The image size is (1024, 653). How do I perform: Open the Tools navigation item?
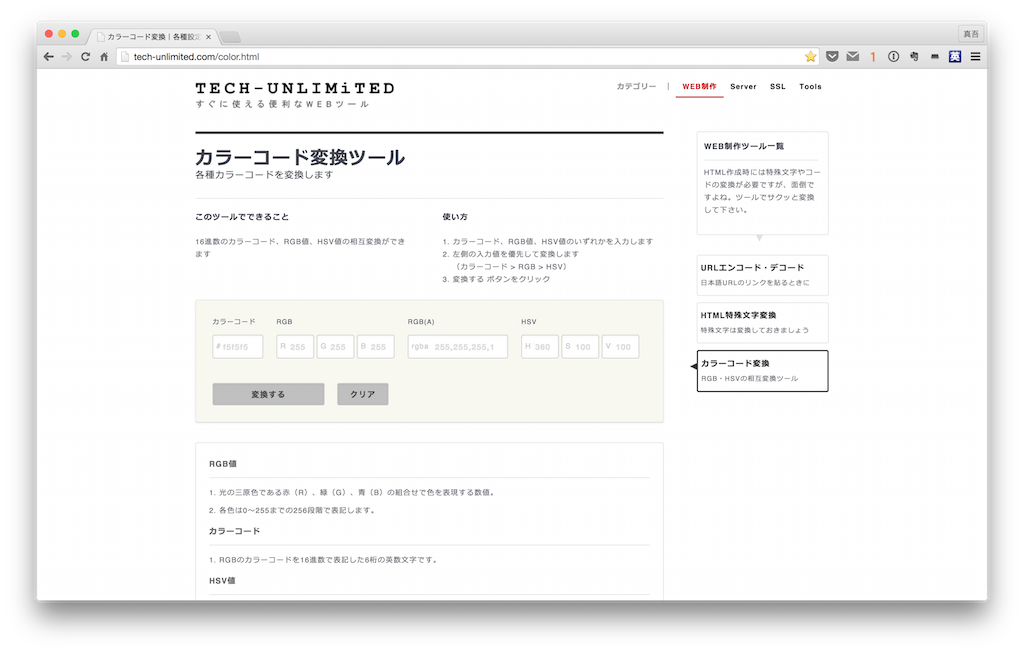810,87
